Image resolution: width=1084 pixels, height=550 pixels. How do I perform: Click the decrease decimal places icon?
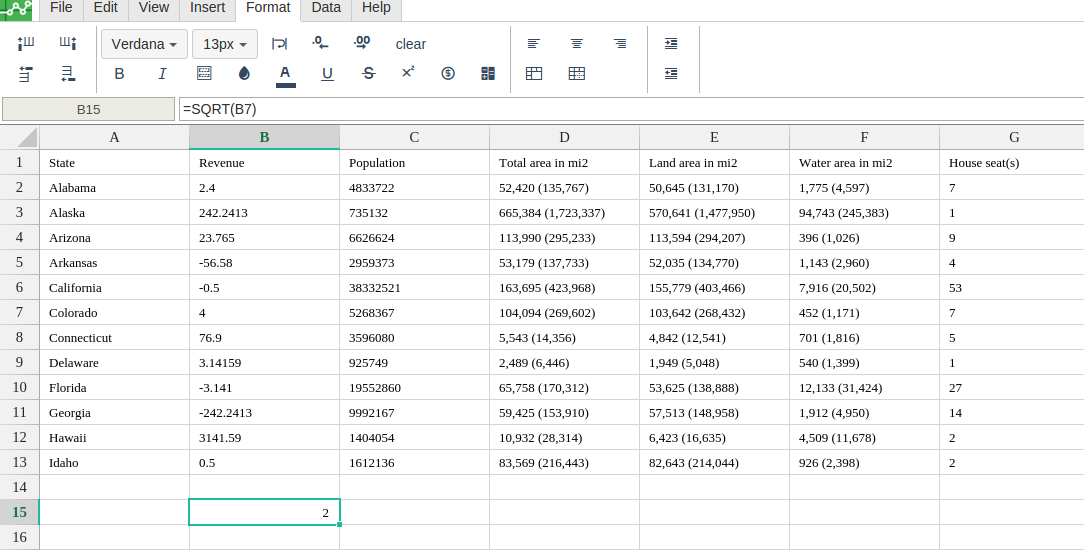point(320,43)
